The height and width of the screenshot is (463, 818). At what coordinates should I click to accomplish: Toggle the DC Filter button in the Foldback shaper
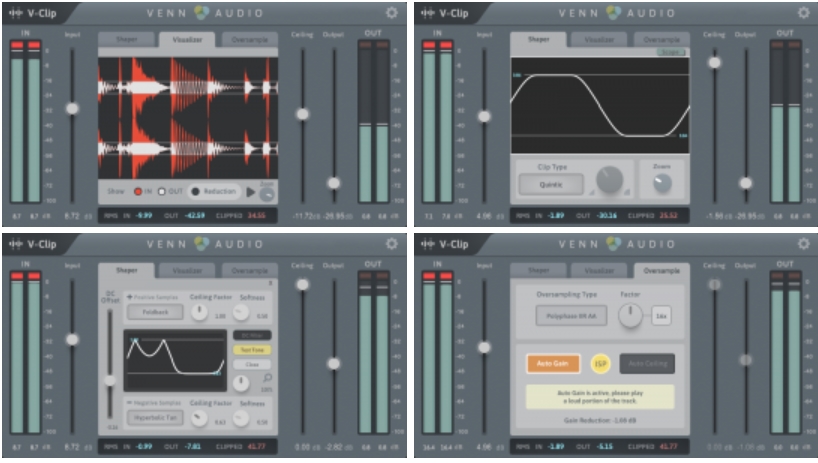click(252, 335)
